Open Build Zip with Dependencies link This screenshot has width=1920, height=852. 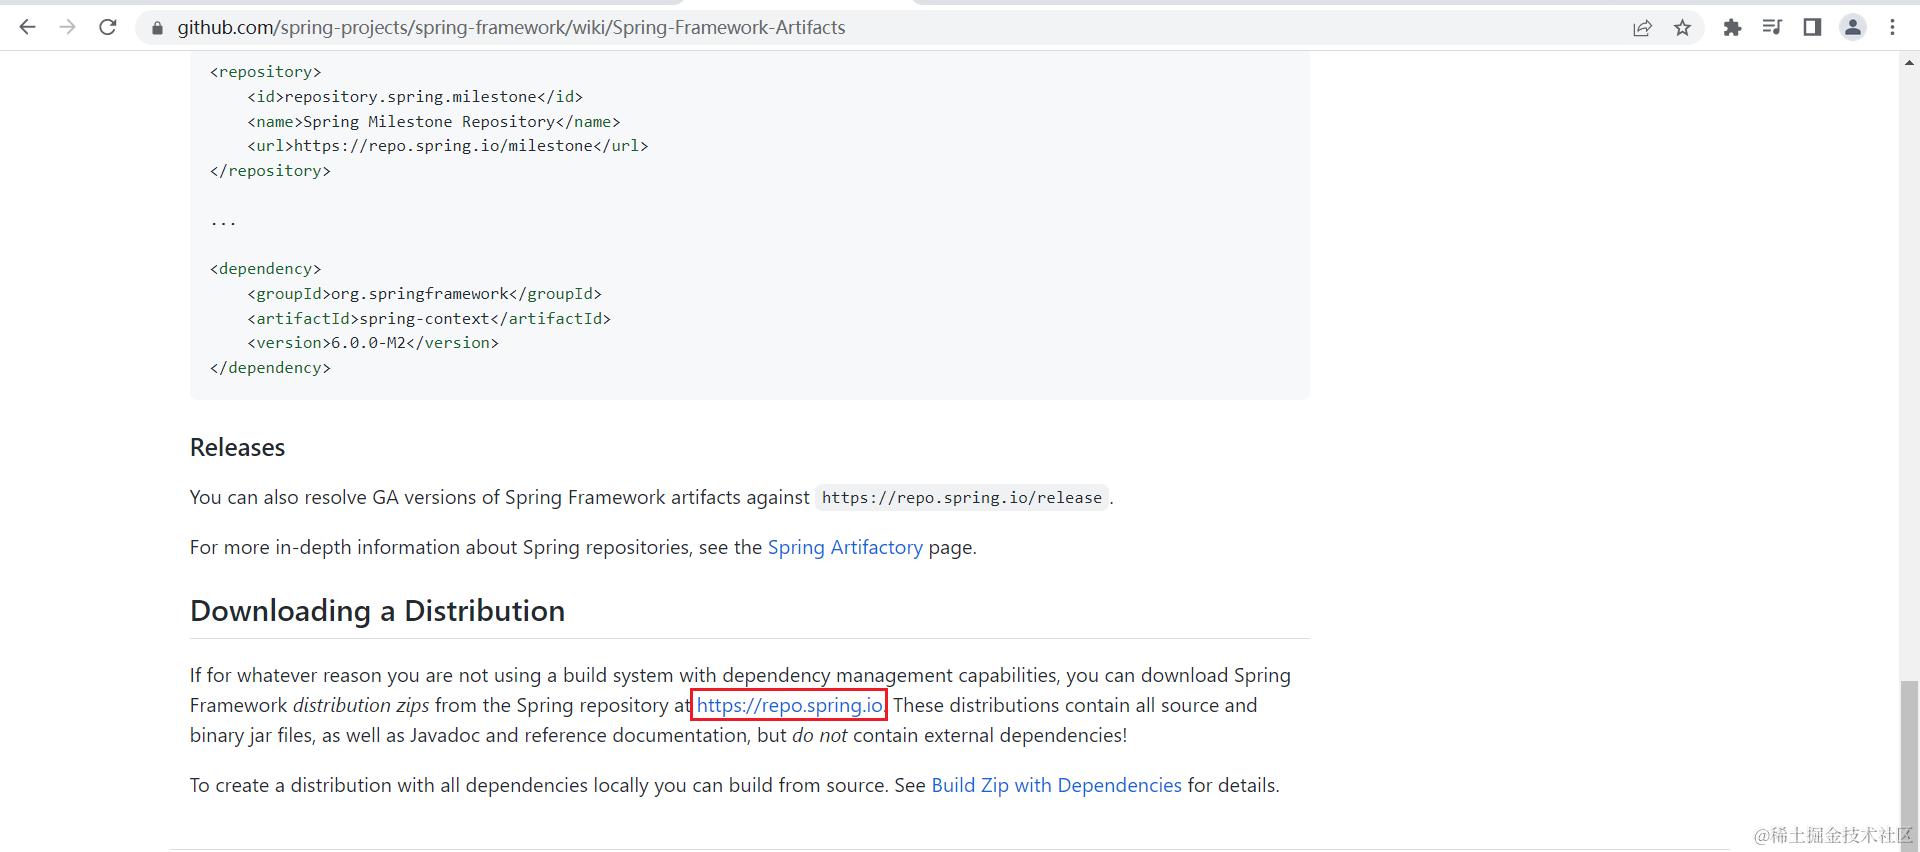tap(1056, 785)
